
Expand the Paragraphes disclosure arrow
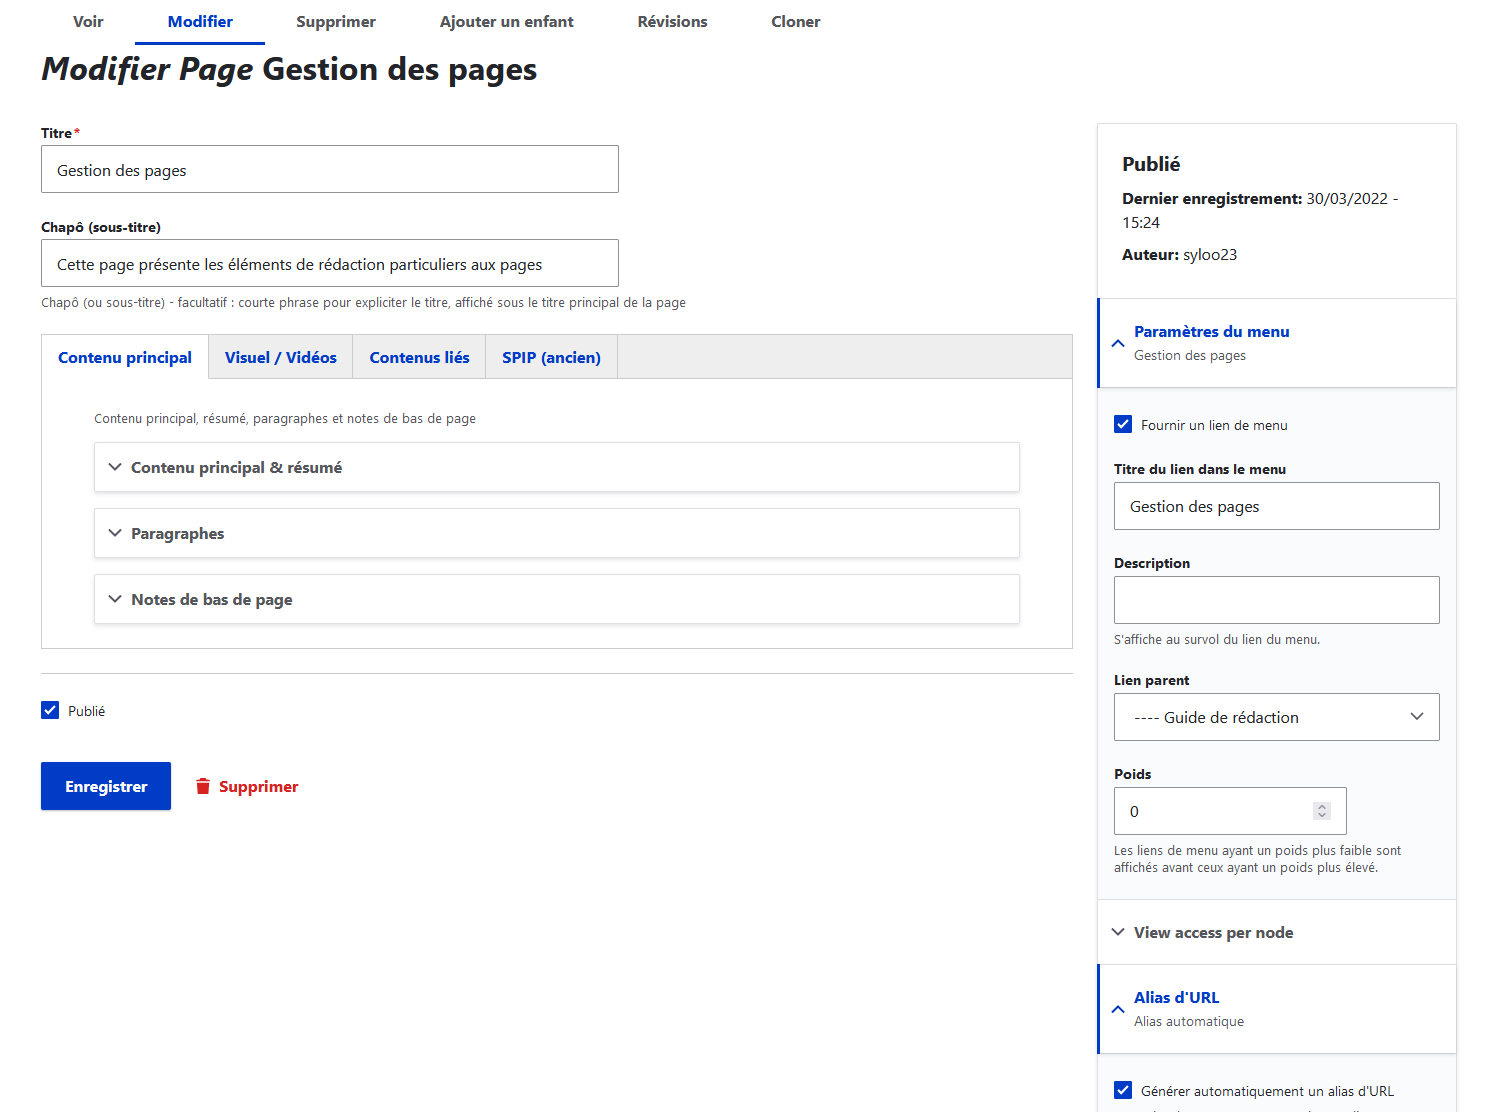[x=115, y=533]
